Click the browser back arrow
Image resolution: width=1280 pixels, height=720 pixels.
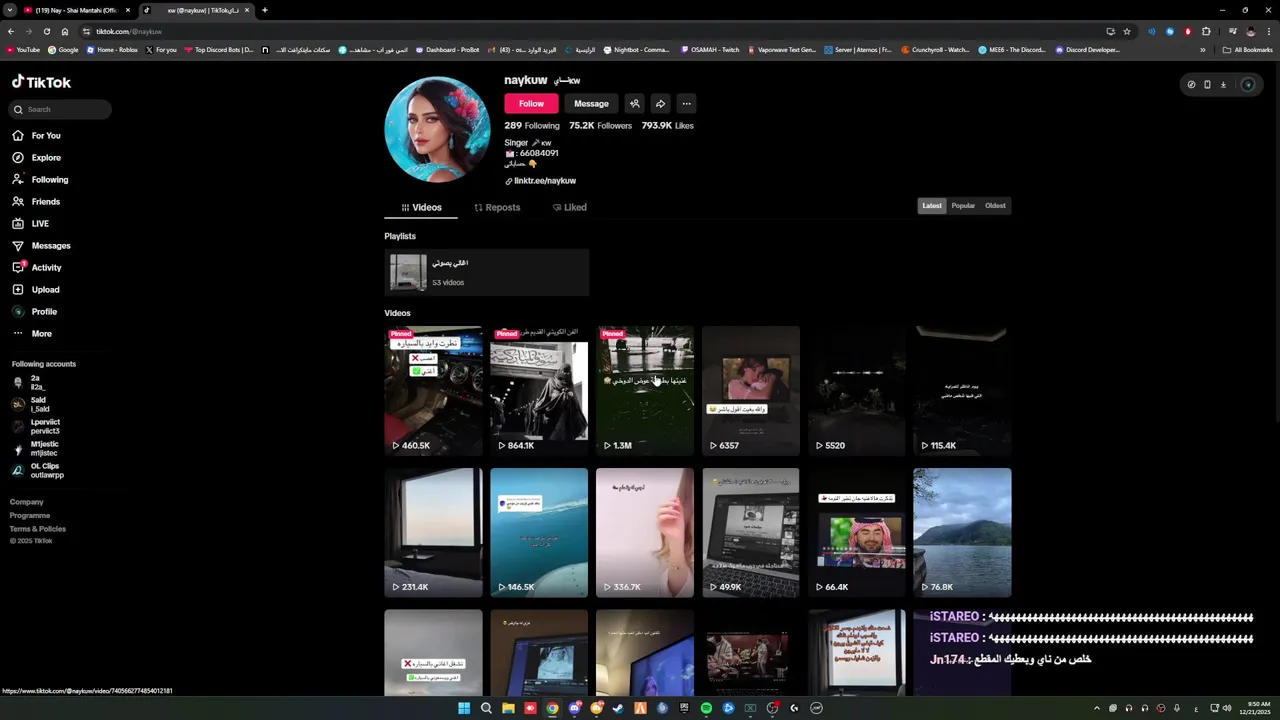coord(11,31)
